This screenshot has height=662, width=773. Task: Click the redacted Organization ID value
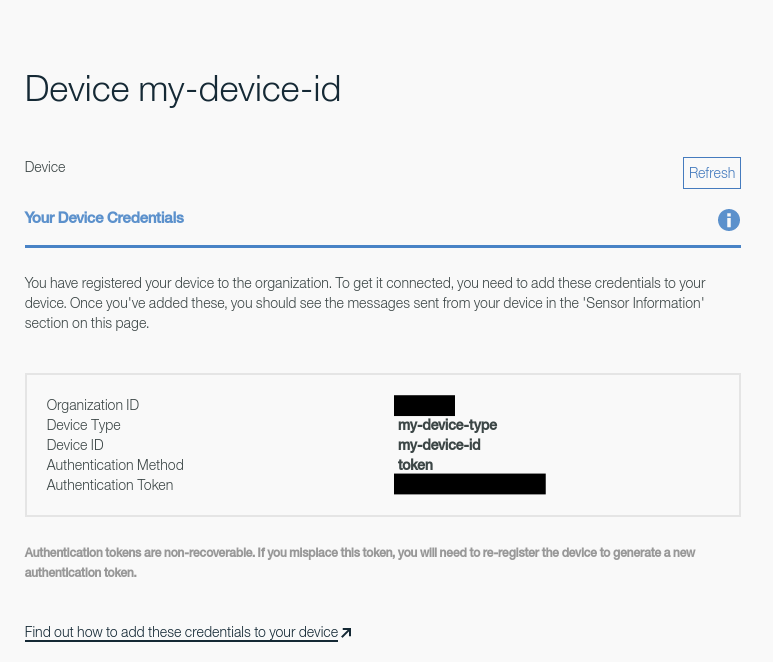(x=424, y=405)
